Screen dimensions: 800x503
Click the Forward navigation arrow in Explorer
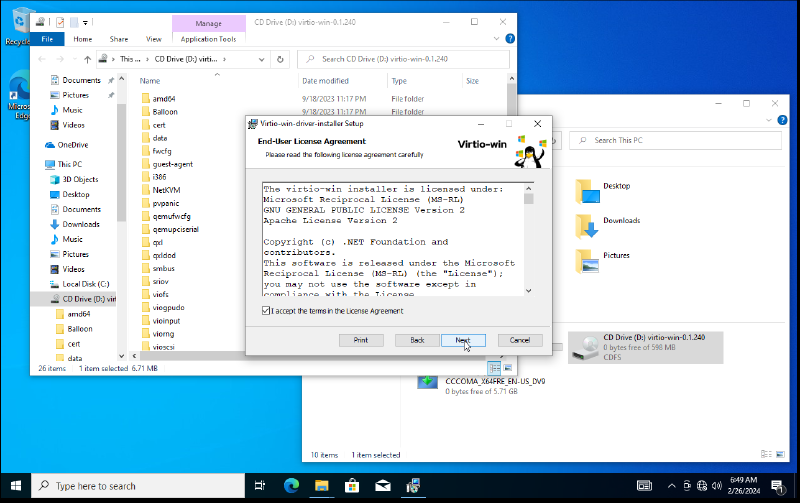pos(60,60)
